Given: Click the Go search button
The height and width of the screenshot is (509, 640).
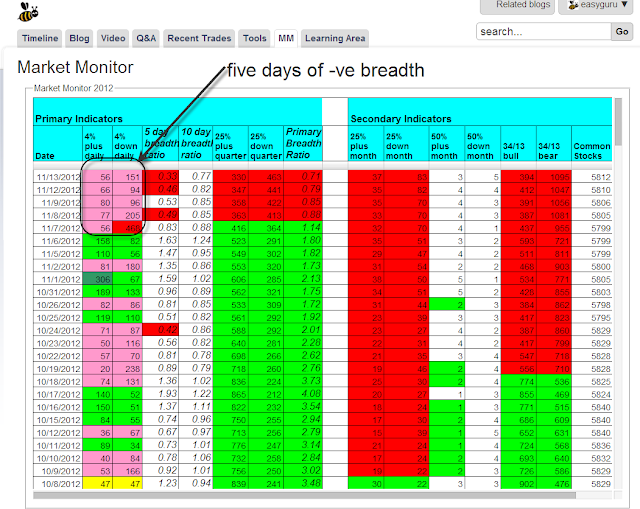Looking at the screenshot, I should 622,31.
